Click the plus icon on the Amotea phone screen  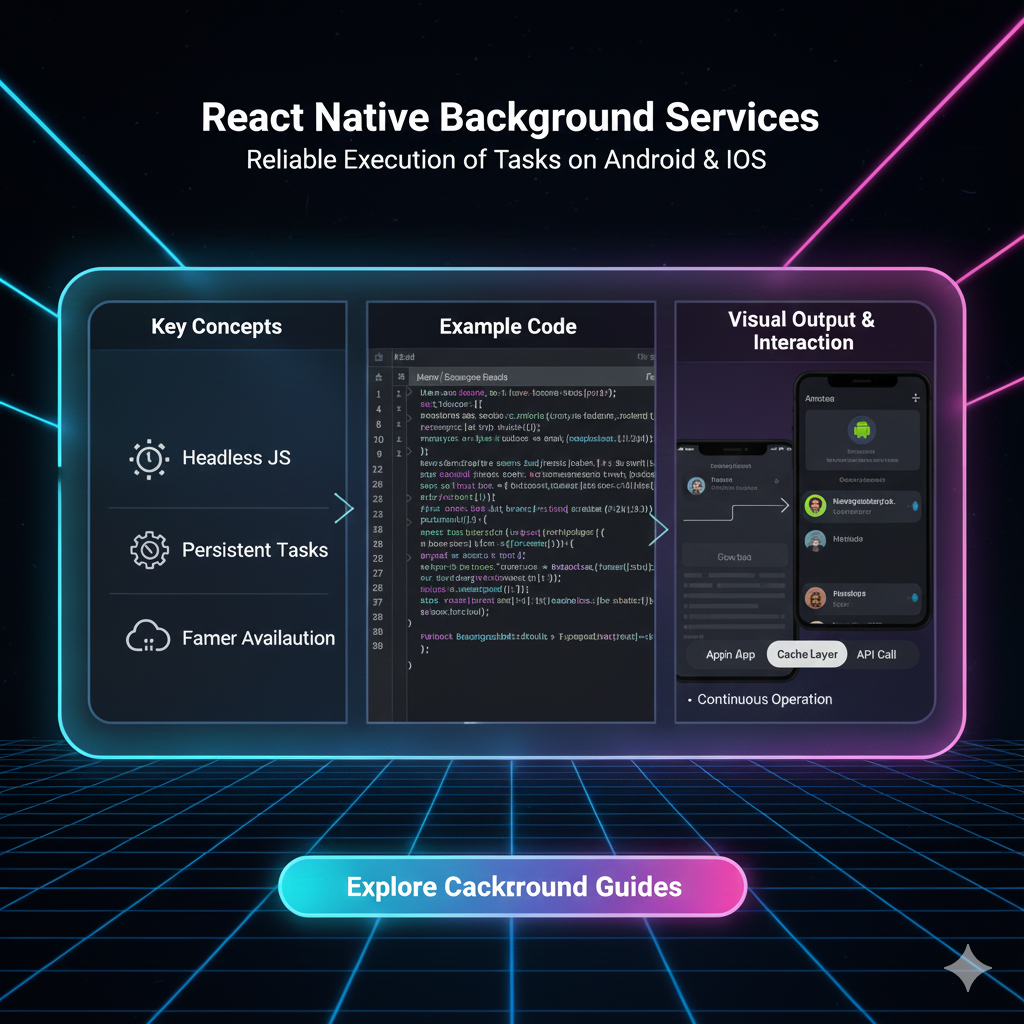[915, 399]
